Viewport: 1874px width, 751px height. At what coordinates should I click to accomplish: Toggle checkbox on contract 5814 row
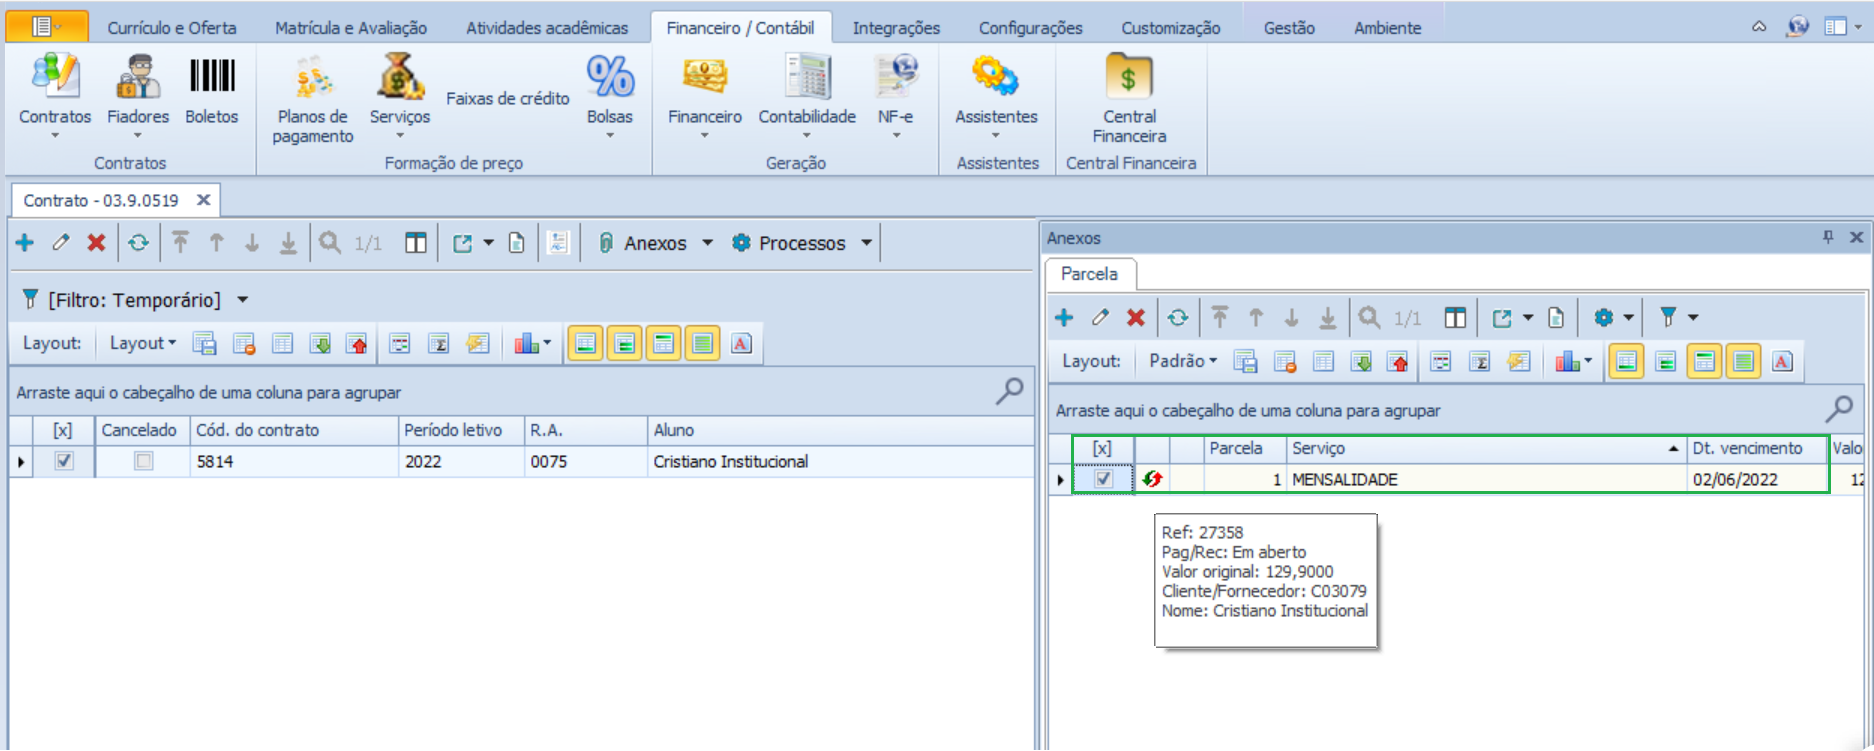[64, 461]
